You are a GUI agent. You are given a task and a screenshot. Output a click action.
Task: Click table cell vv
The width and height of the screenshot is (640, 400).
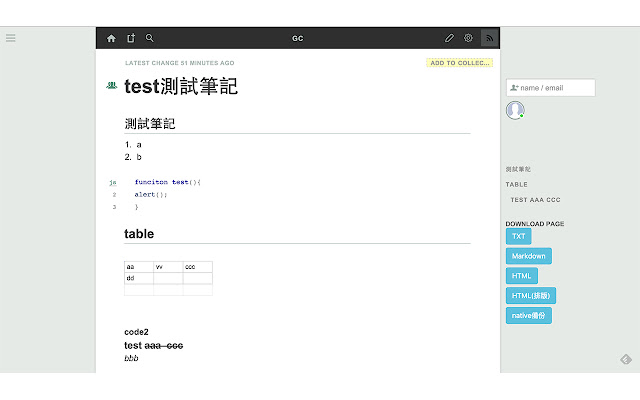point(168,267)
